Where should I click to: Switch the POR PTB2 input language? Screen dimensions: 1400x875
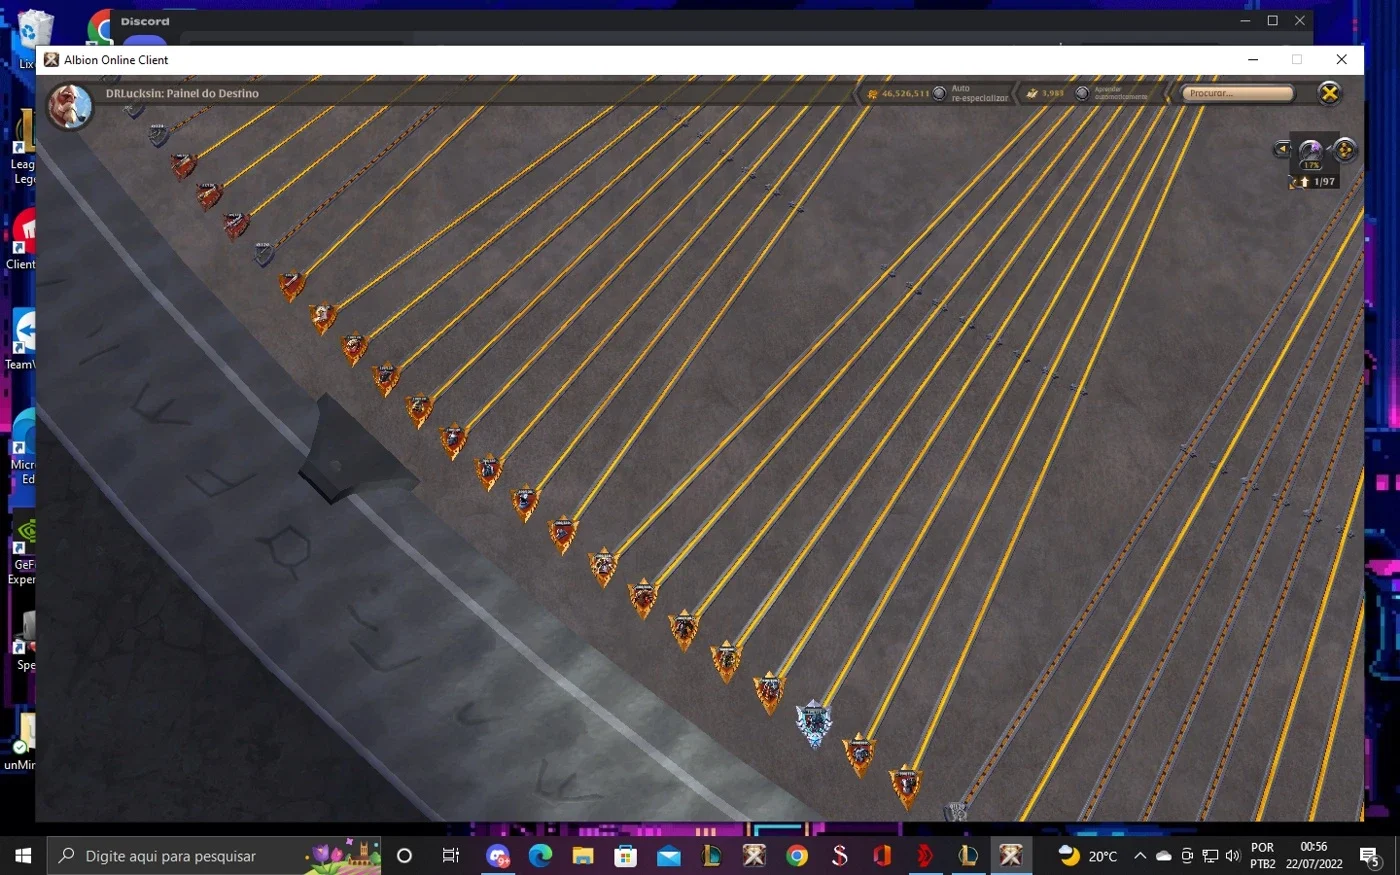pyautogui.click(x=1263, y=856)
